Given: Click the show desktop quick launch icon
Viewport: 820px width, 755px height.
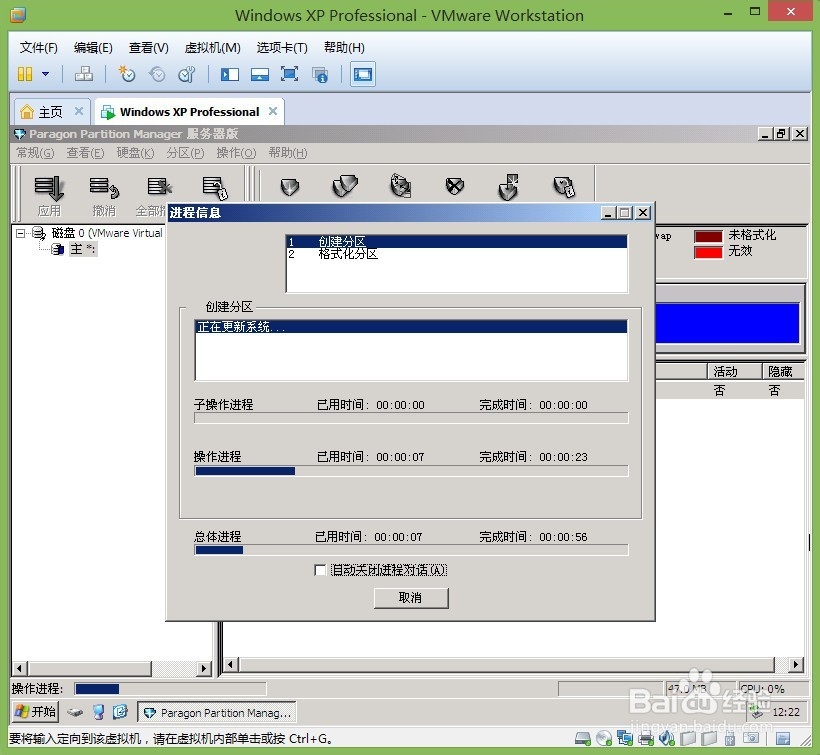Looking at the screenshot, I should [121, 712].
